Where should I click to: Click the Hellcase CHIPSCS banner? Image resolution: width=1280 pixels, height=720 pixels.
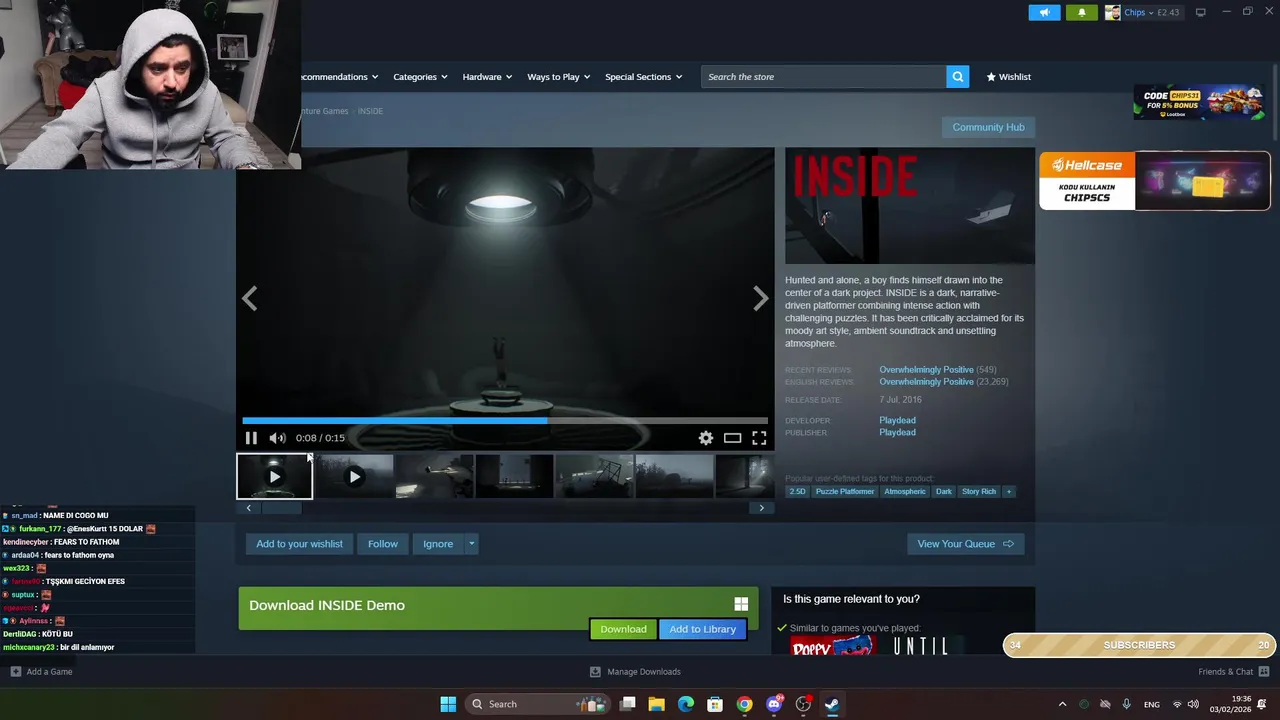coord(1154,181)
